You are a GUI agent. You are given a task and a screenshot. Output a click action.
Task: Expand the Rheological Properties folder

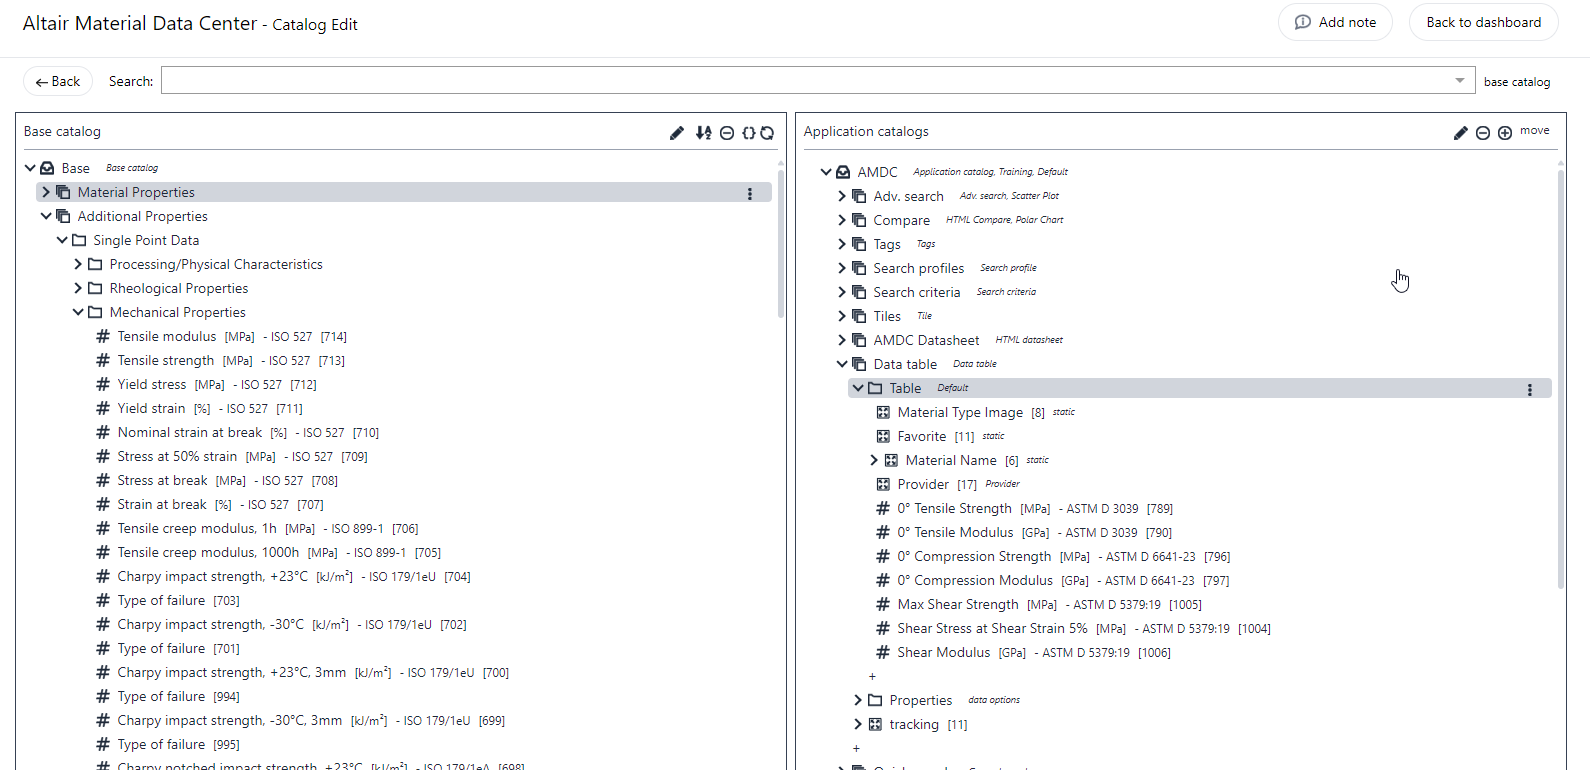(x=78, y=288)
